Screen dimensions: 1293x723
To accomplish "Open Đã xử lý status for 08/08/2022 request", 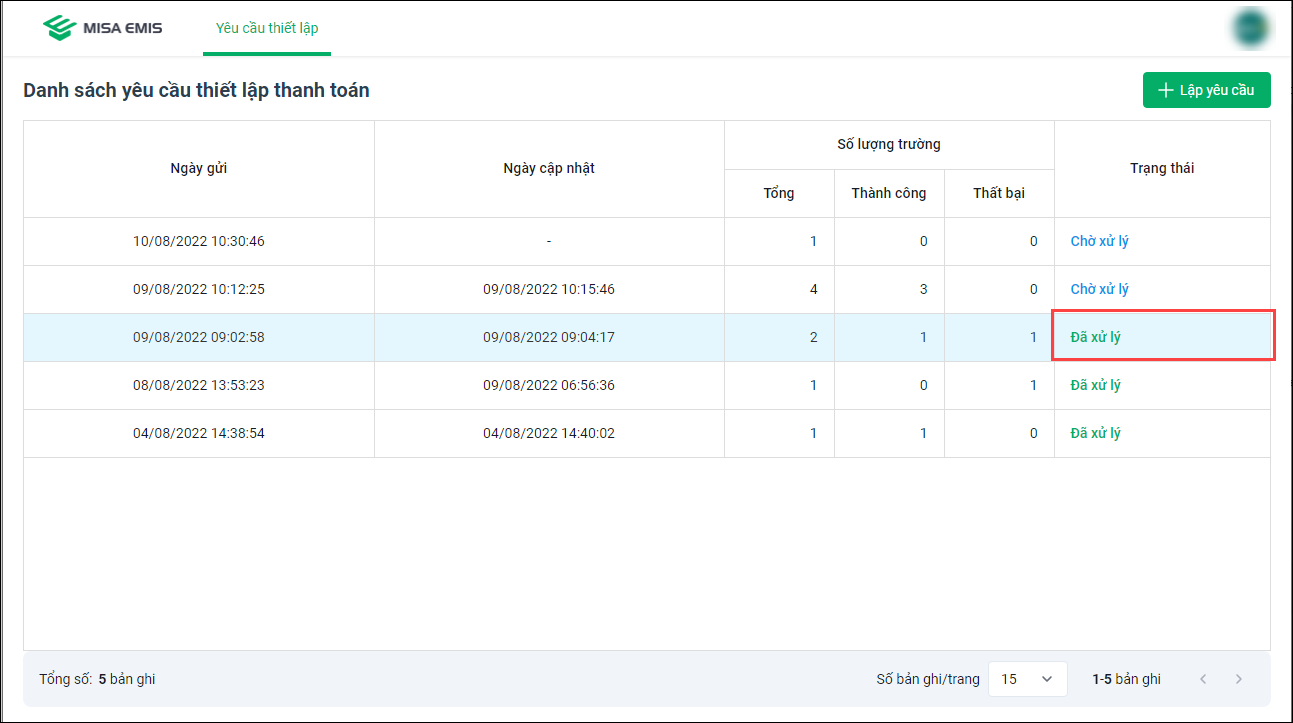I will pyautogui.click(x=1096, y=385).
